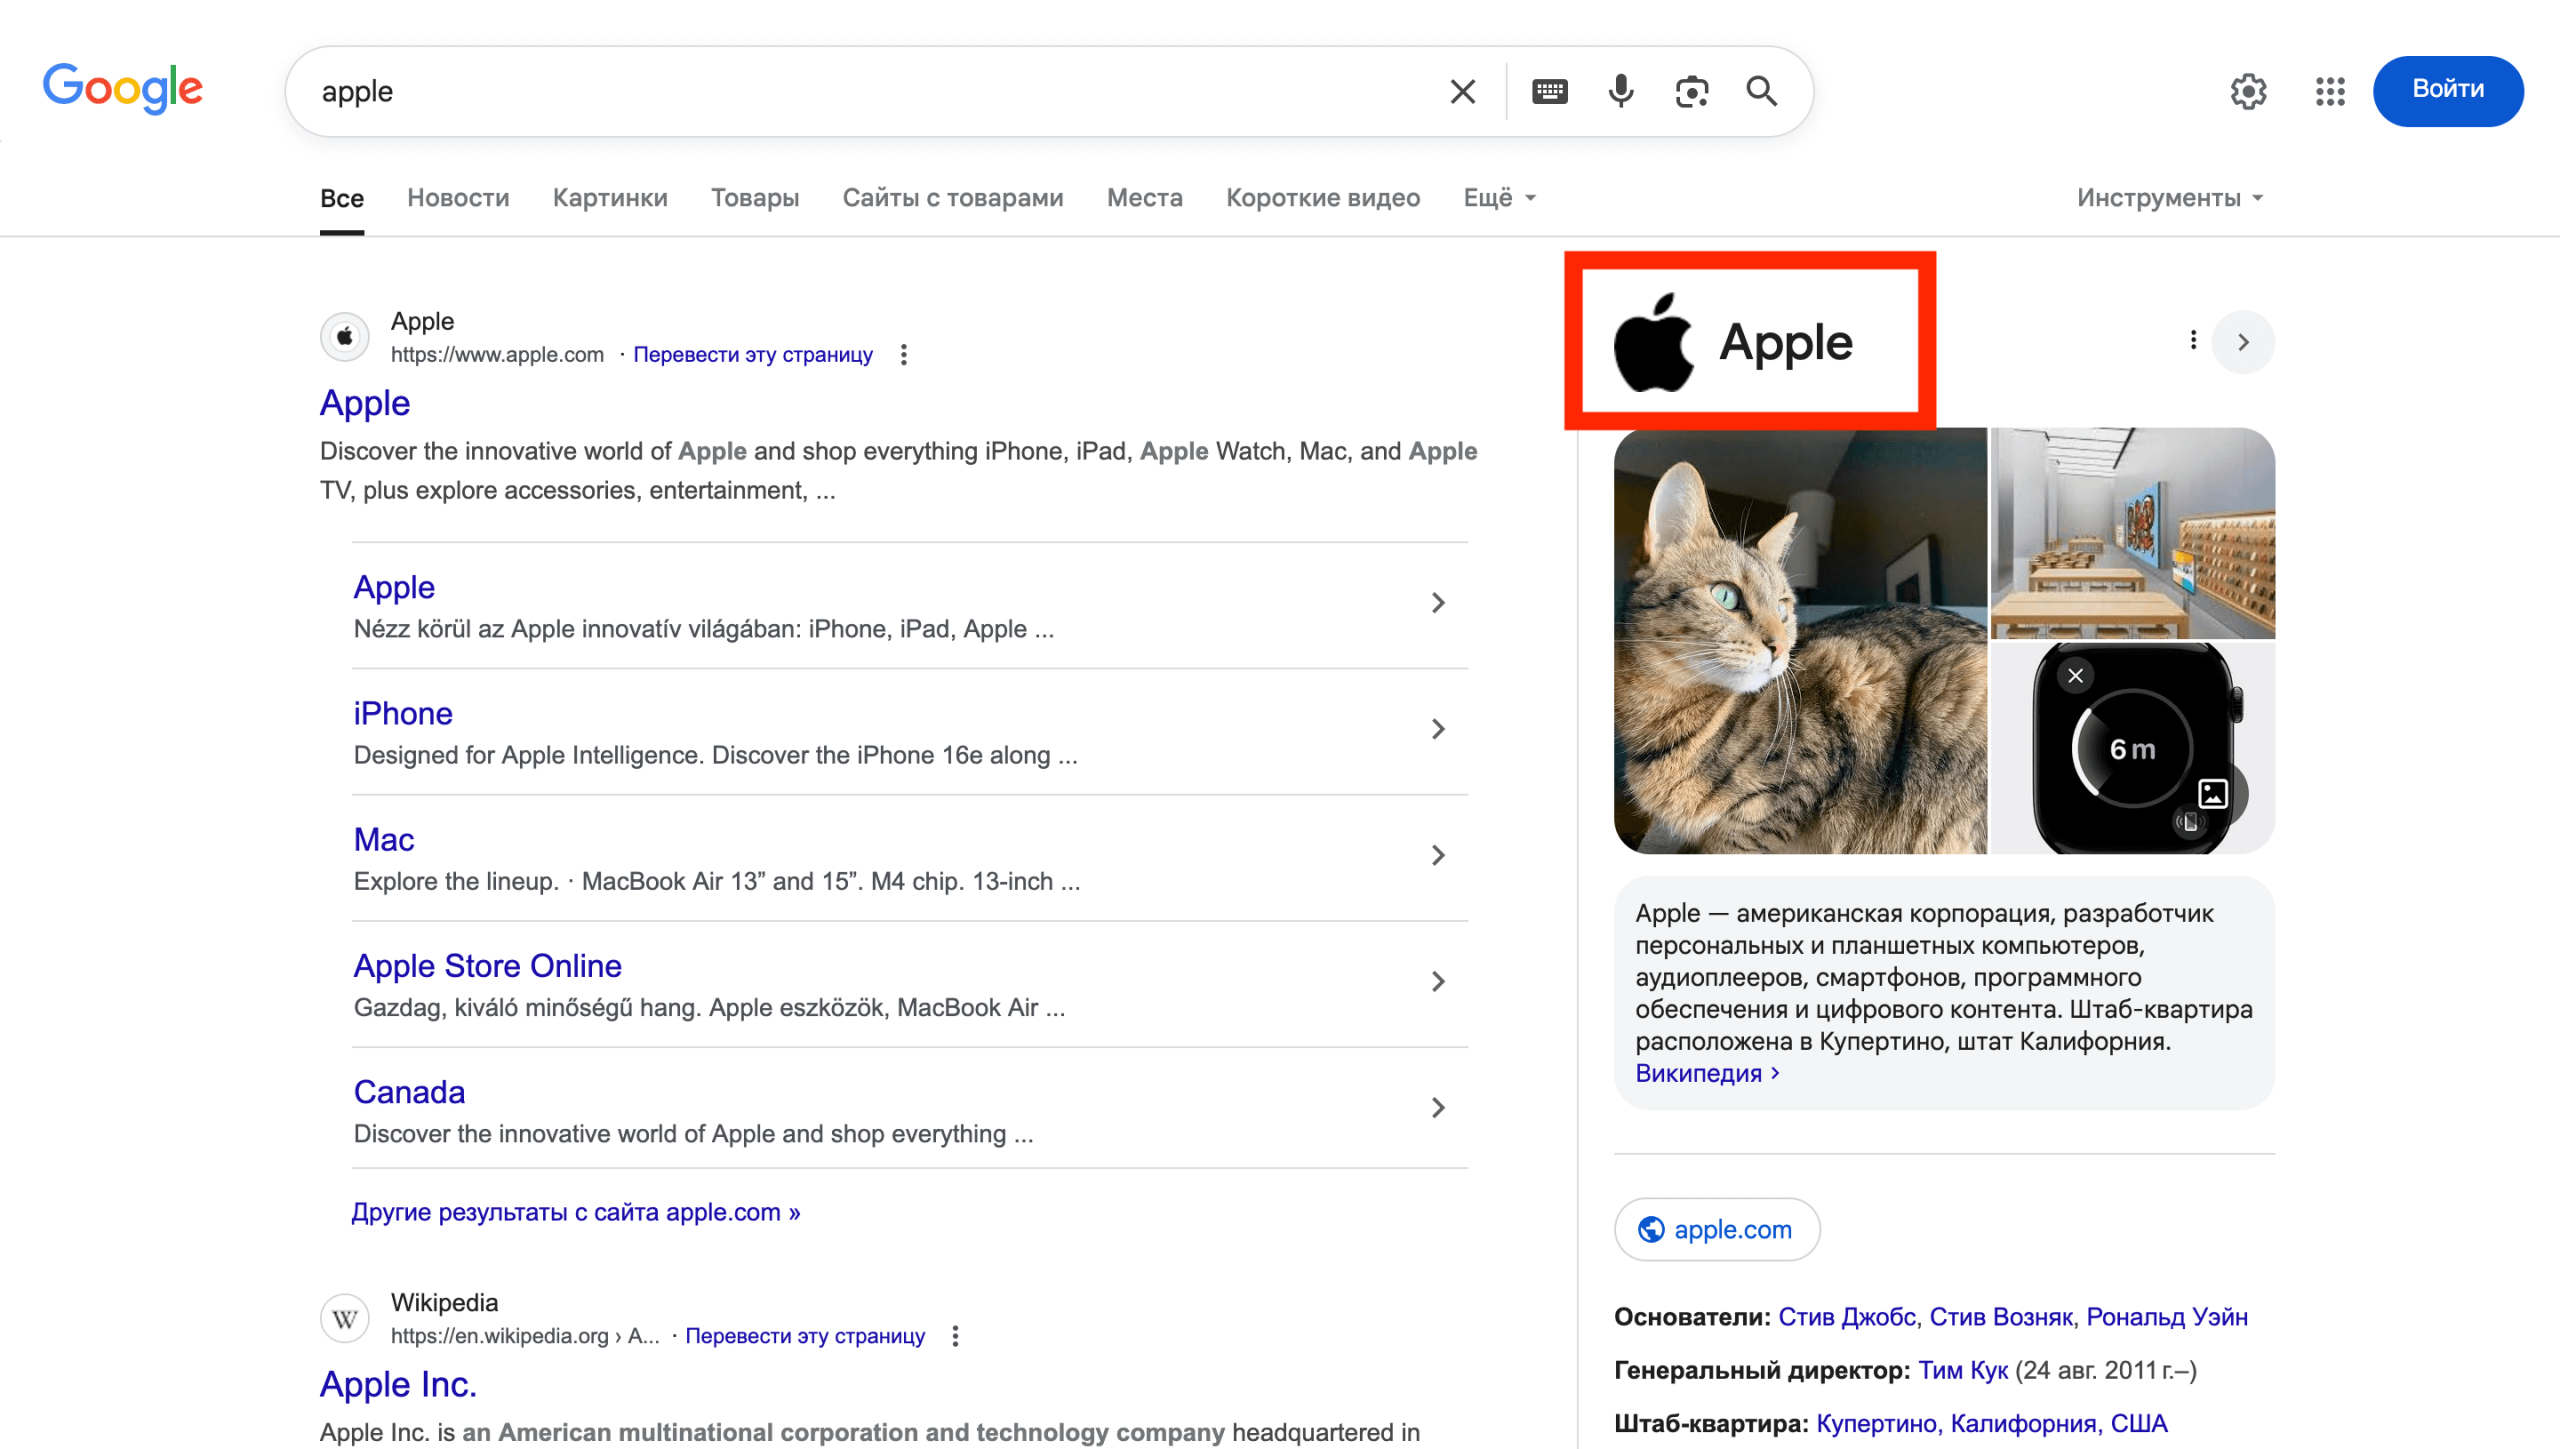The height and width of the screenshot is (1449, 2560).
Task: Open Стив Джобс founder link
Action: [x=1847, y=1318]
